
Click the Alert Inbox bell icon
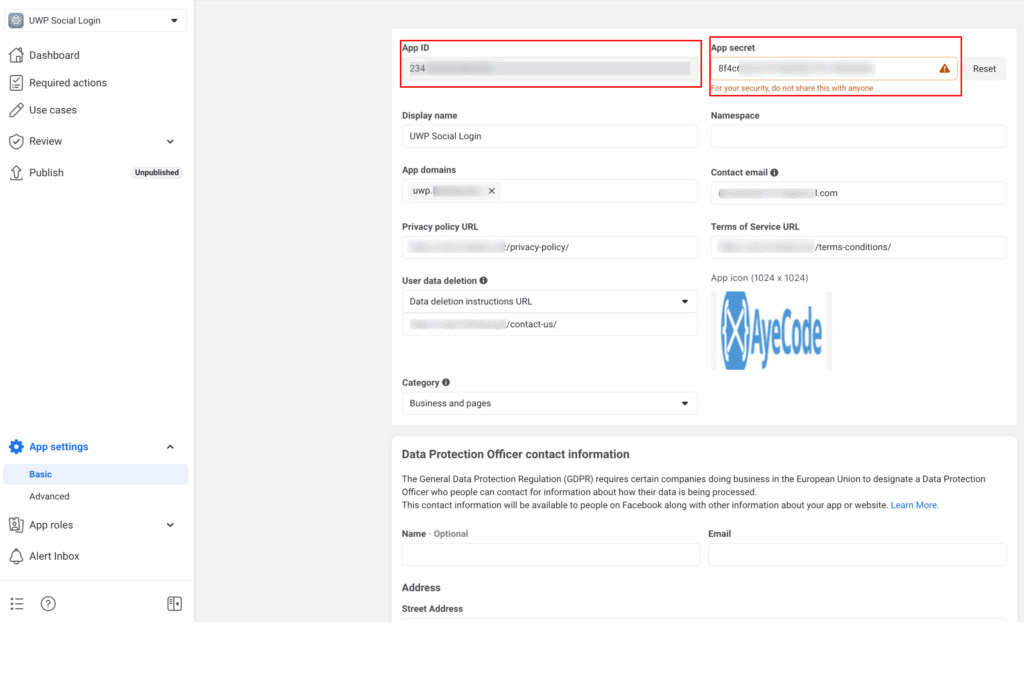click(x=16, y=556)
